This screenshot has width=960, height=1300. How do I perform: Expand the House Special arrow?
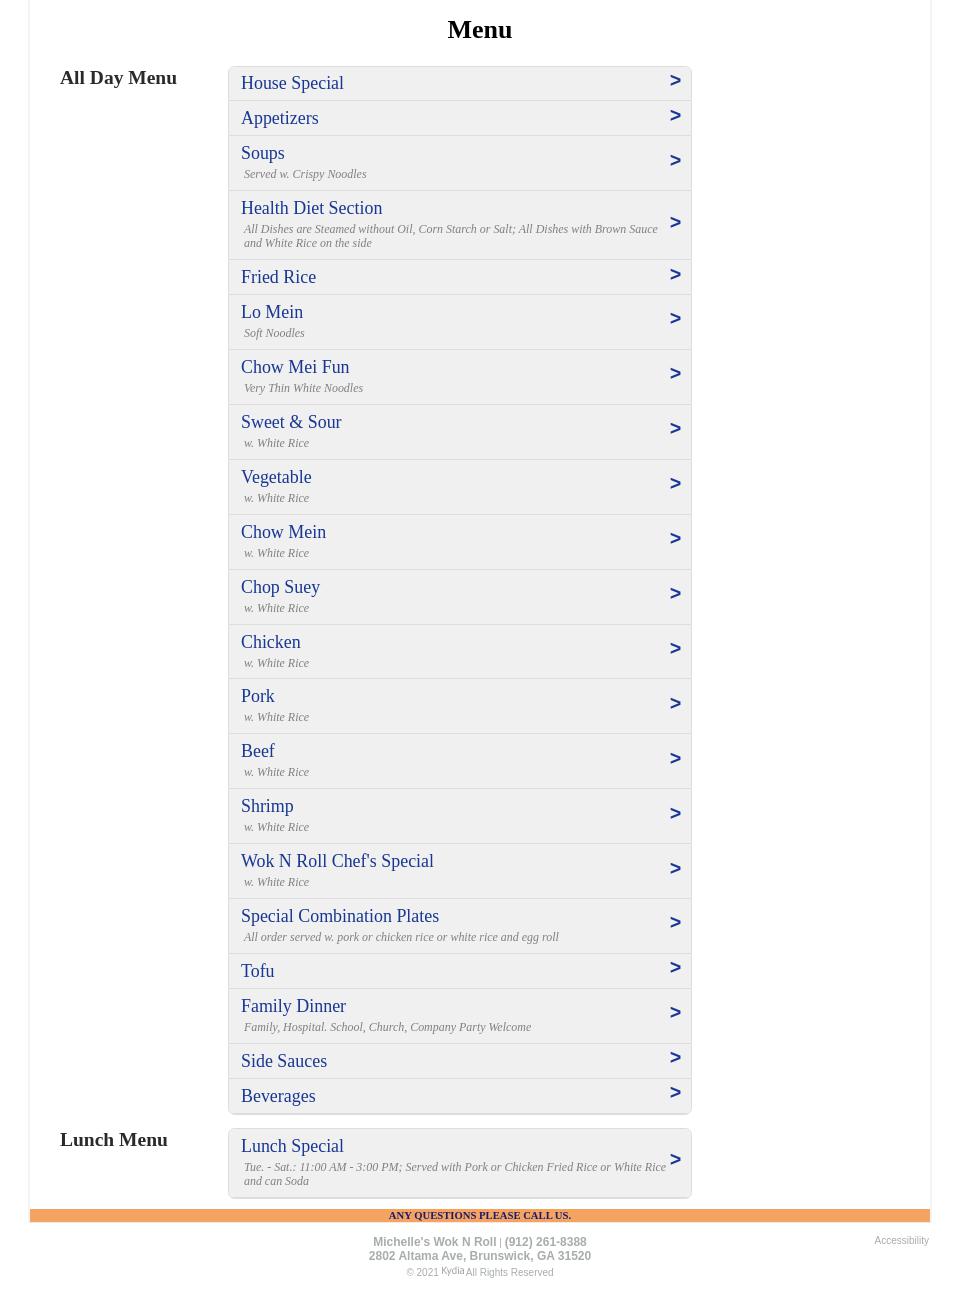click(x=675, y=81)
